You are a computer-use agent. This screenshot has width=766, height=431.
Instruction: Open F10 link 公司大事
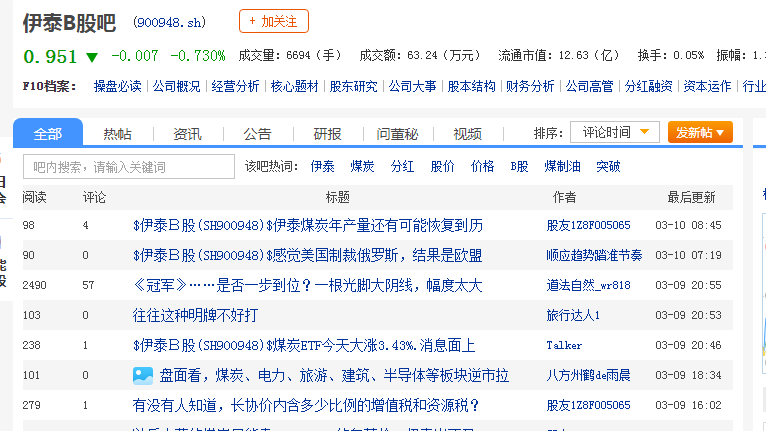tap(412, 86)
